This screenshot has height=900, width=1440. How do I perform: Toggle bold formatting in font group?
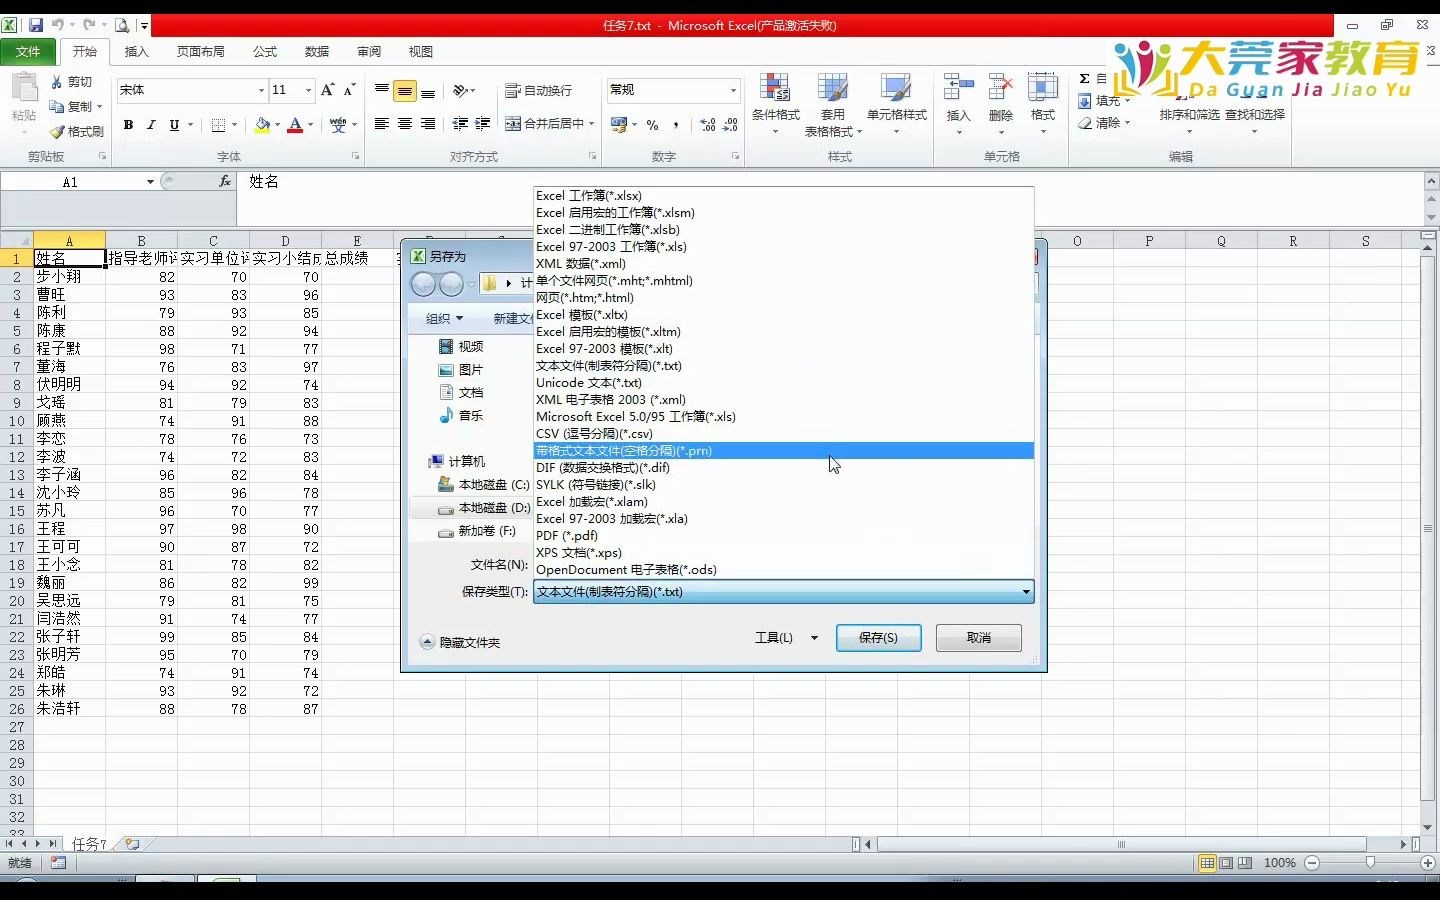[128, 125]
